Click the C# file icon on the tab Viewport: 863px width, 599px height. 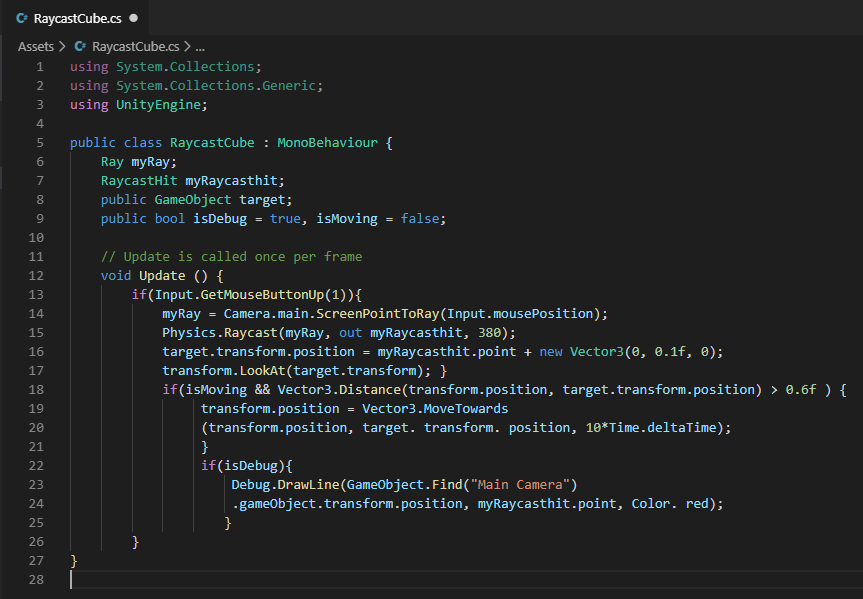[22, 18]
